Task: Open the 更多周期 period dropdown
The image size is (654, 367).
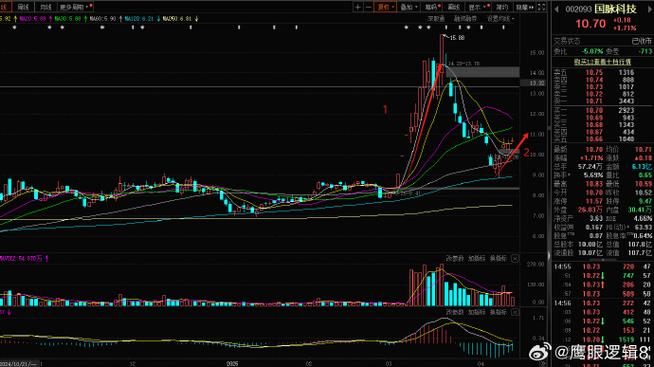Action: [x=75, y=7]
